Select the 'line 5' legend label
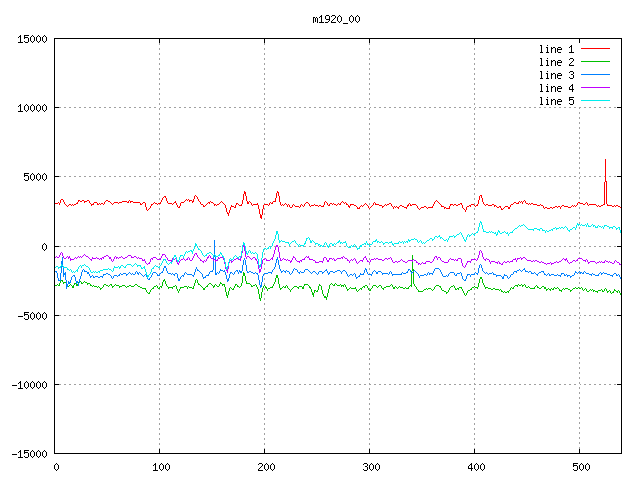The height and width of the screenshot is (480, 640). pyautogui.click(x=556, y=101)
